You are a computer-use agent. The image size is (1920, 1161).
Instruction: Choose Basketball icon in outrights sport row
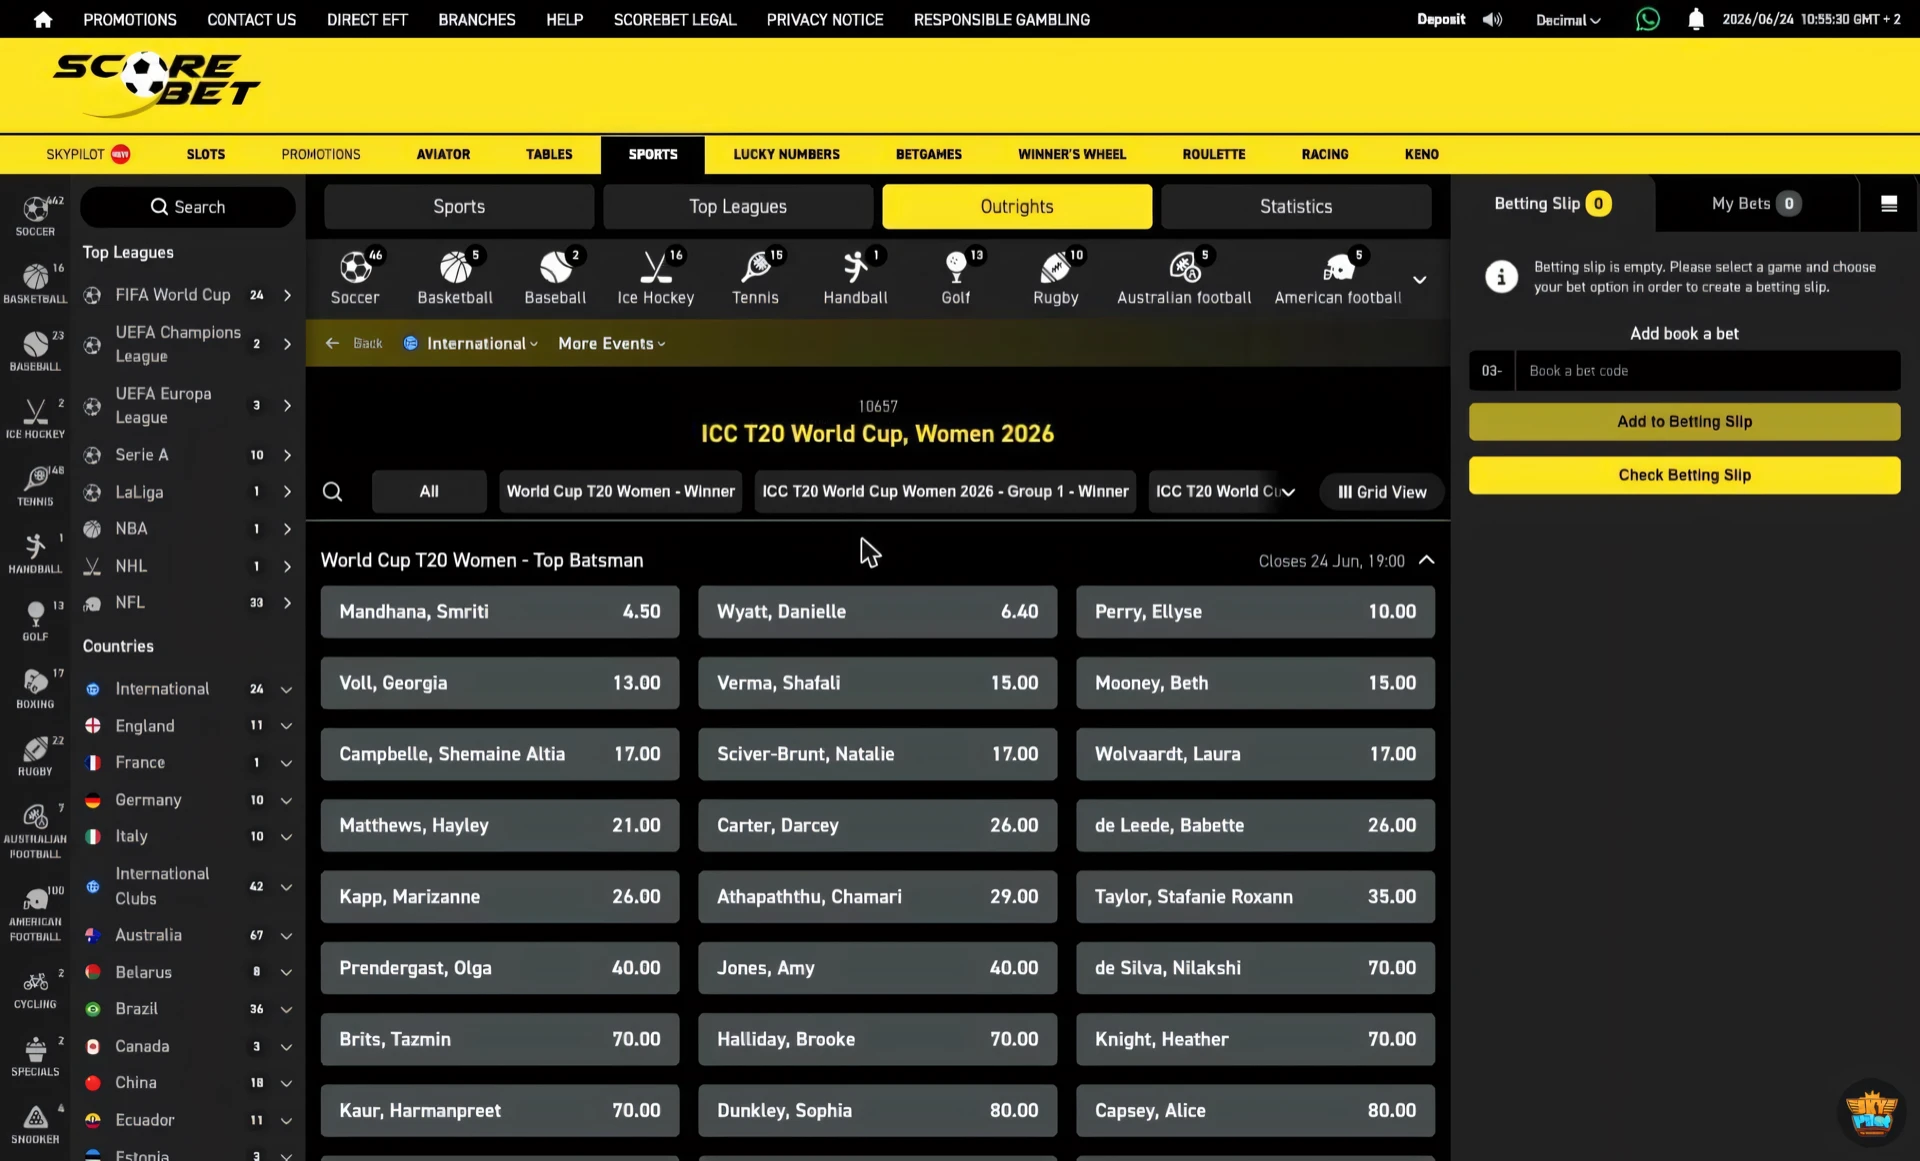click(455, 277)
